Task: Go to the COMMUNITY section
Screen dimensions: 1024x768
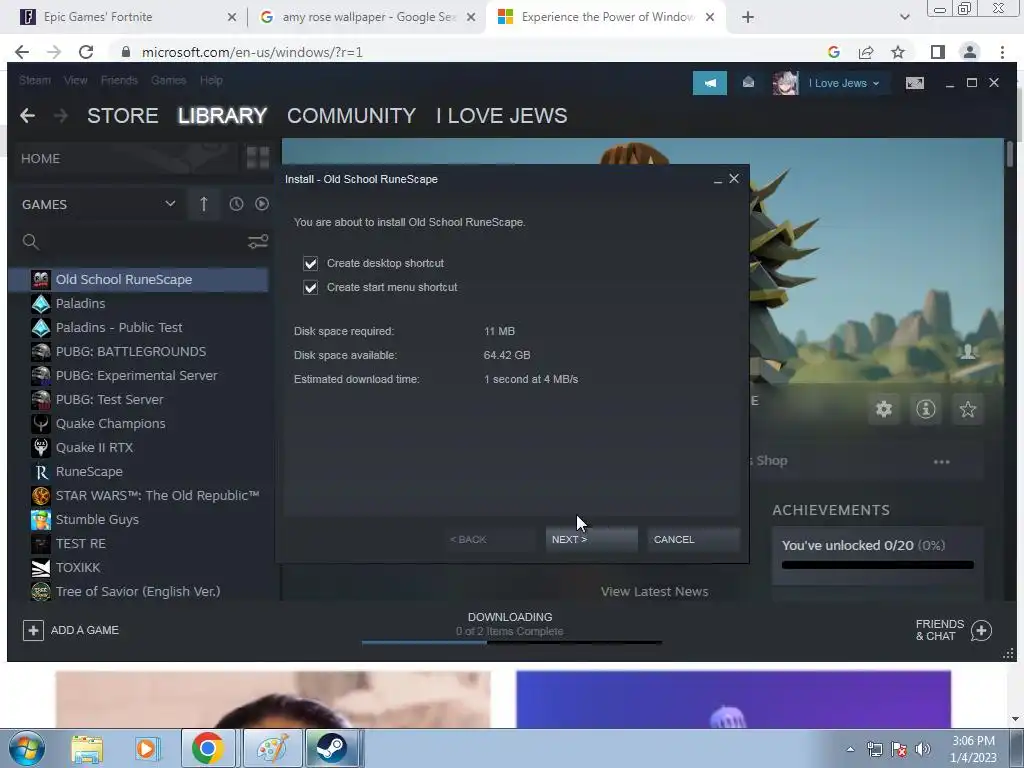Action: point(351,116)
